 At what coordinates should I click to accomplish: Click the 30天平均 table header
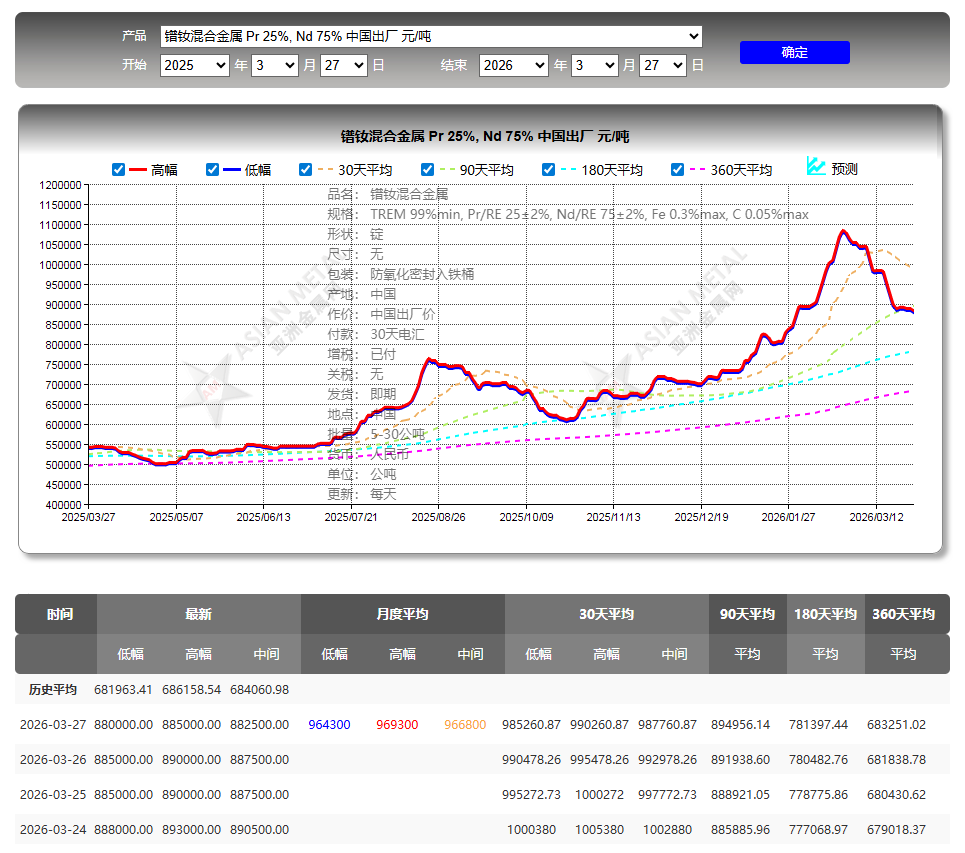pos(606,614)
